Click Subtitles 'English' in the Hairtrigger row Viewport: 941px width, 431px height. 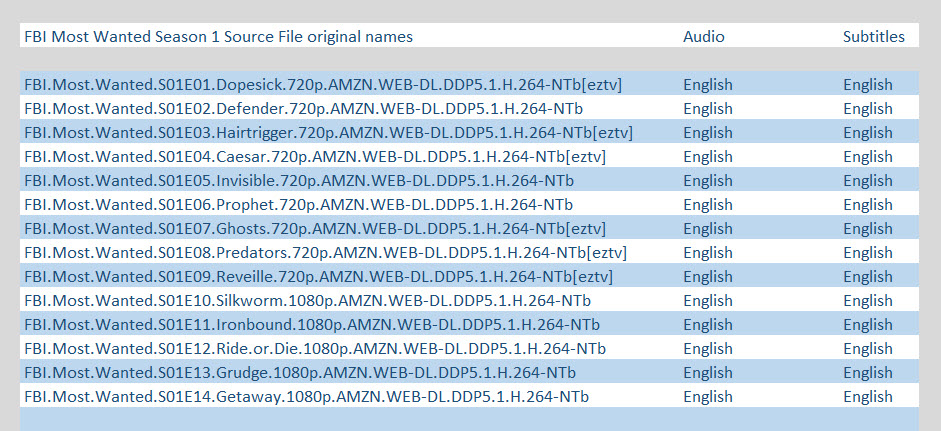pyautogui.click(x=868, y=133)
